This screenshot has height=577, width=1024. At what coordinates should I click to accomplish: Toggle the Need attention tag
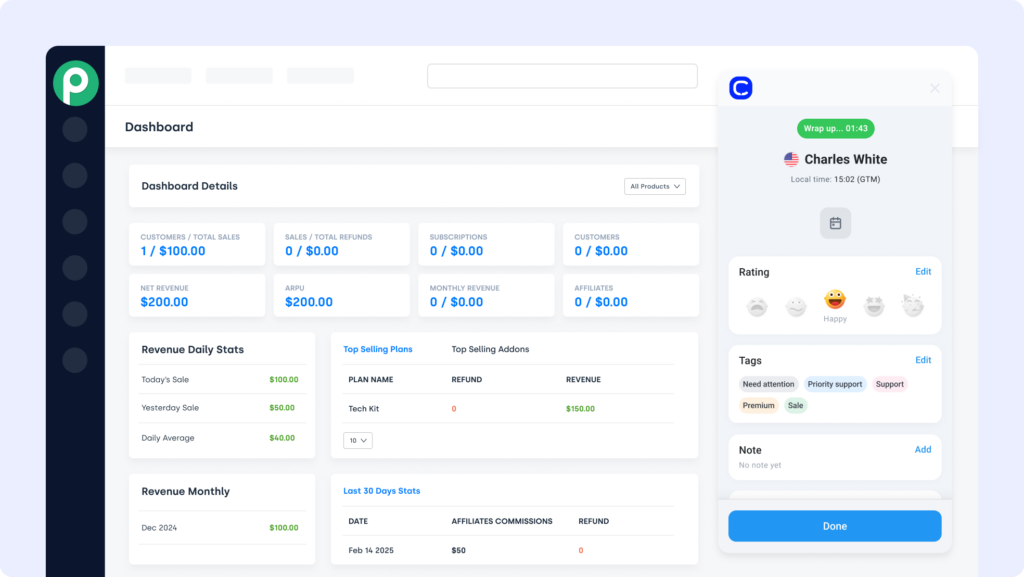tap(768, 384)
